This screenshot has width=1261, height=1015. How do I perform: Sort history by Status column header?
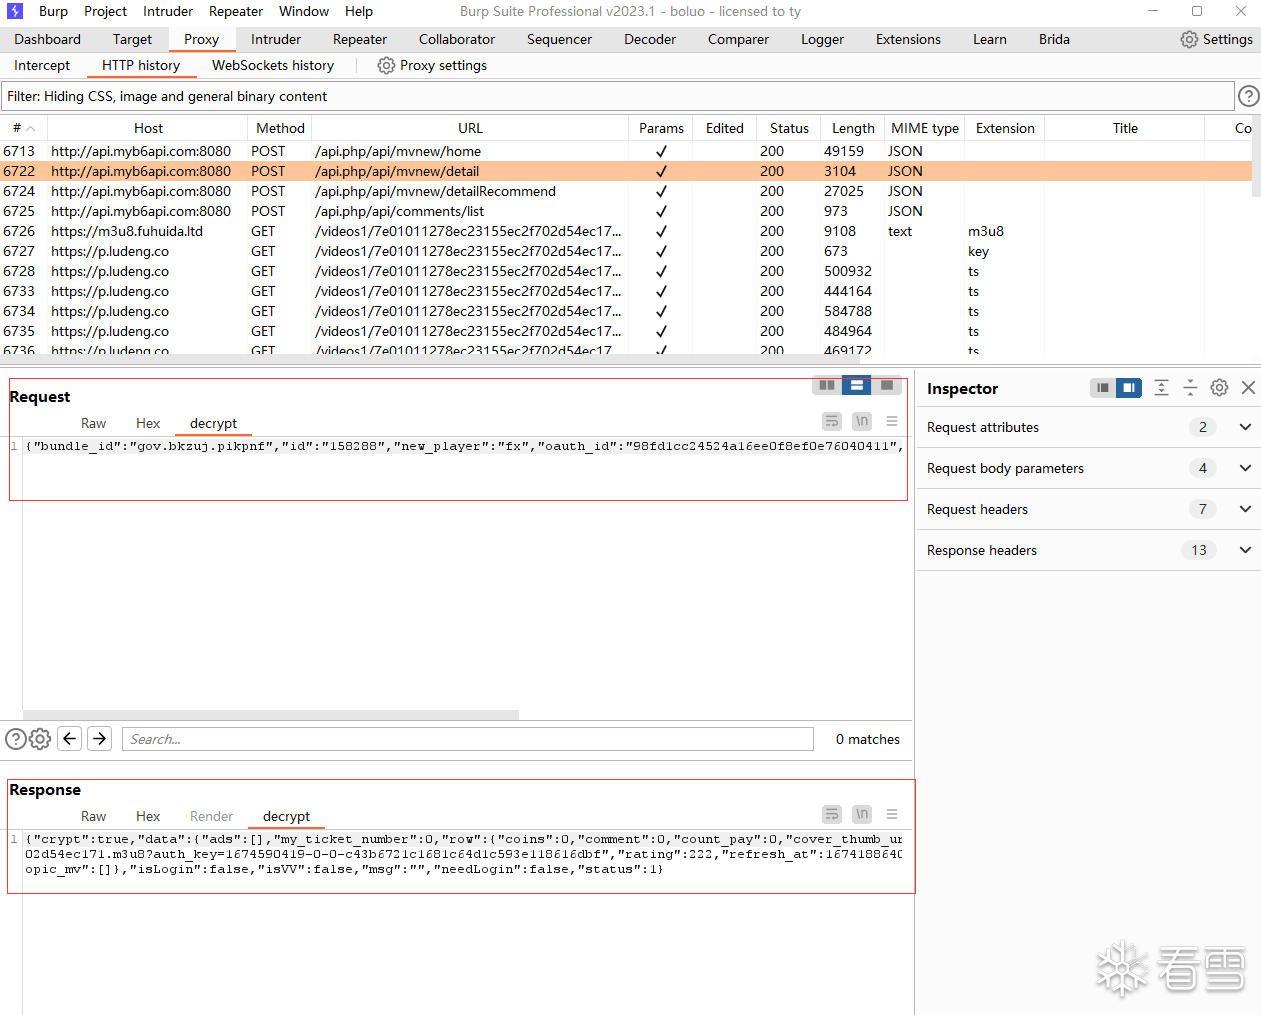coord(789,128)
